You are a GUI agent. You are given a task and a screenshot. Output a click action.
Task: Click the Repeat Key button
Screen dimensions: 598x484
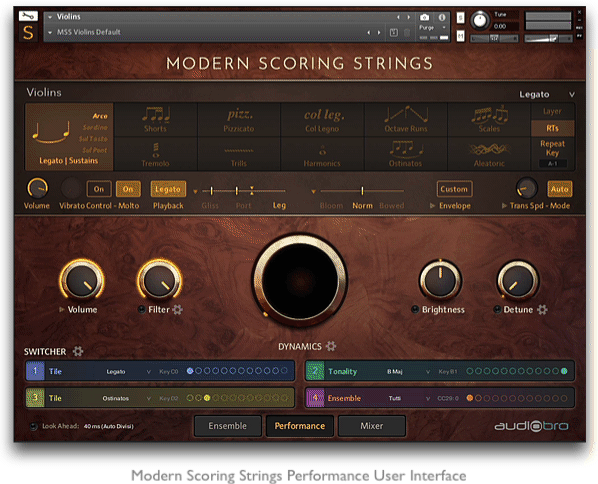552,148
